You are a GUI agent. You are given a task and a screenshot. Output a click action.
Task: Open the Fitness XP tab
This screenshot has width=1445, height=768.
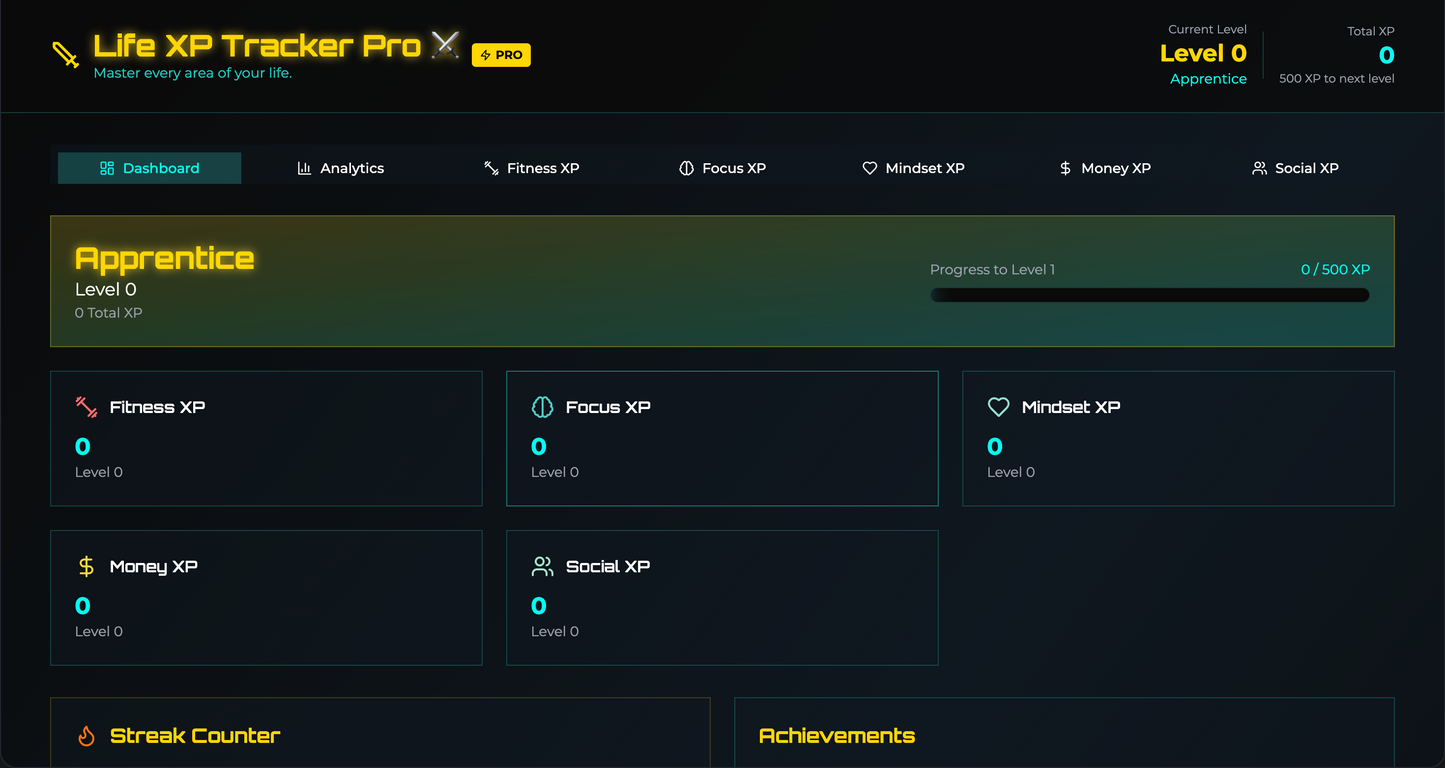tap(531, 168)
